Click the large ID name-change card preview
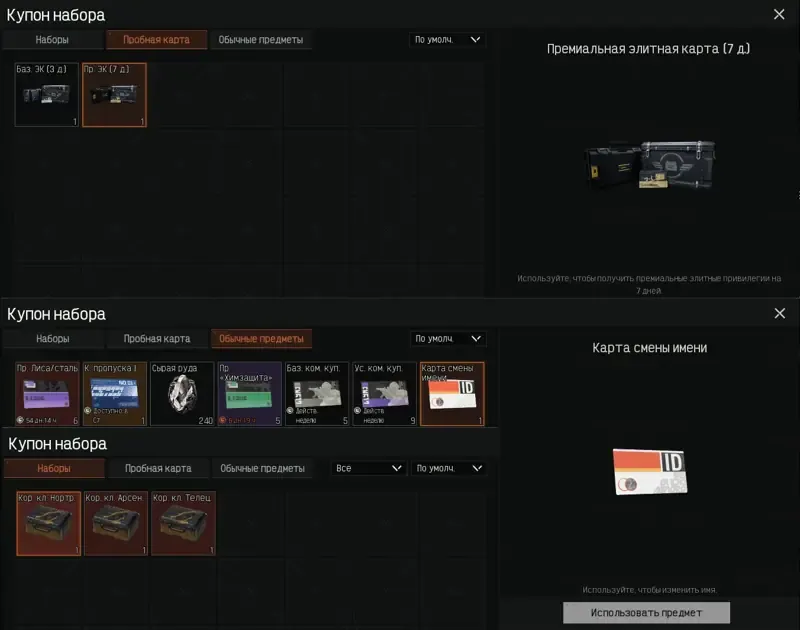Image resolution: width=800 pixels, height=630 pixels. coord(650,472)
